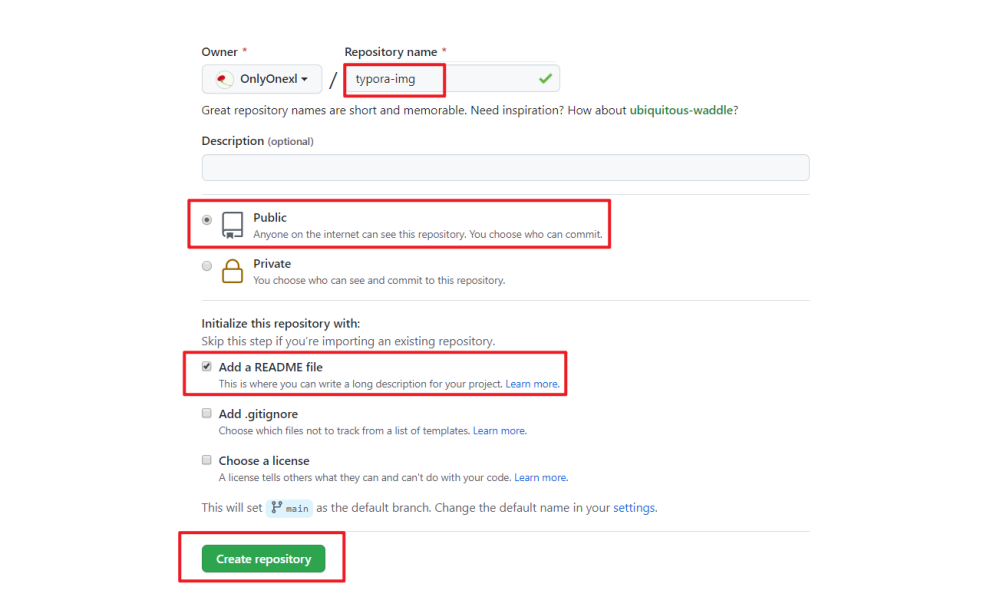Use the ubiquitous-waddle name suggestion
Image resolution: width=1000 pixels, height=600 pixels.
pyautogui.click(x=681, y=110)
